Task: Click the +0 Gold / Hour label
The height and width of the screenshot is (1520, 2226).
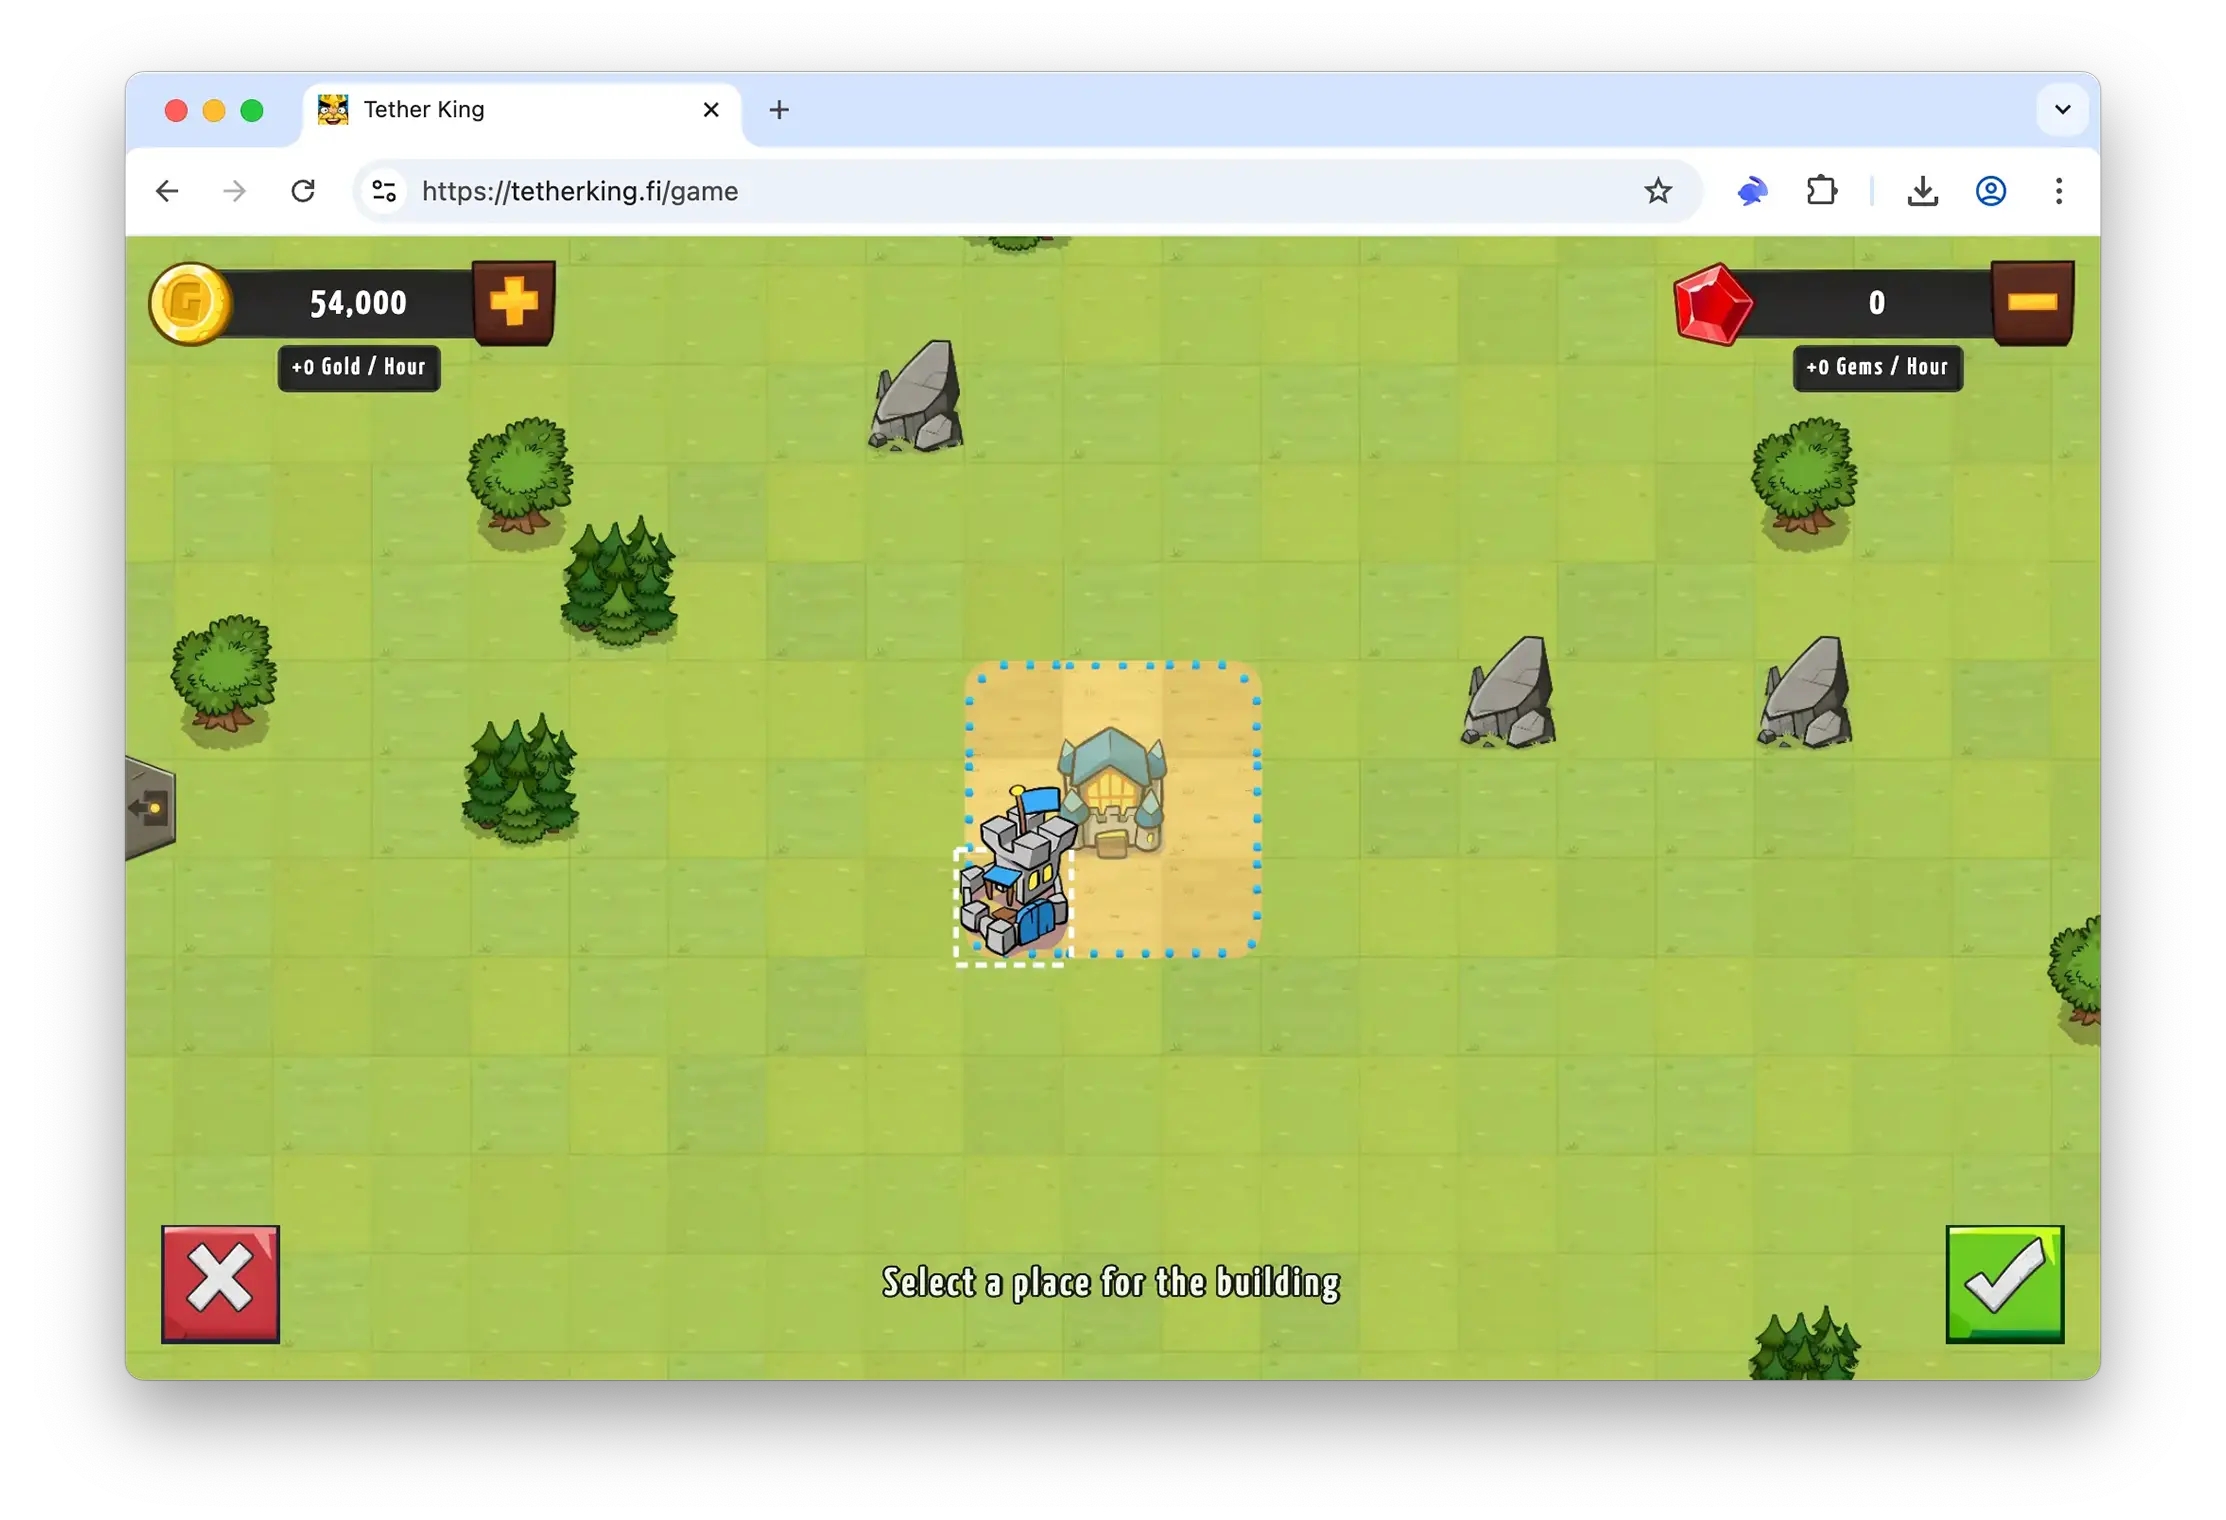Action: coord(359,367)
